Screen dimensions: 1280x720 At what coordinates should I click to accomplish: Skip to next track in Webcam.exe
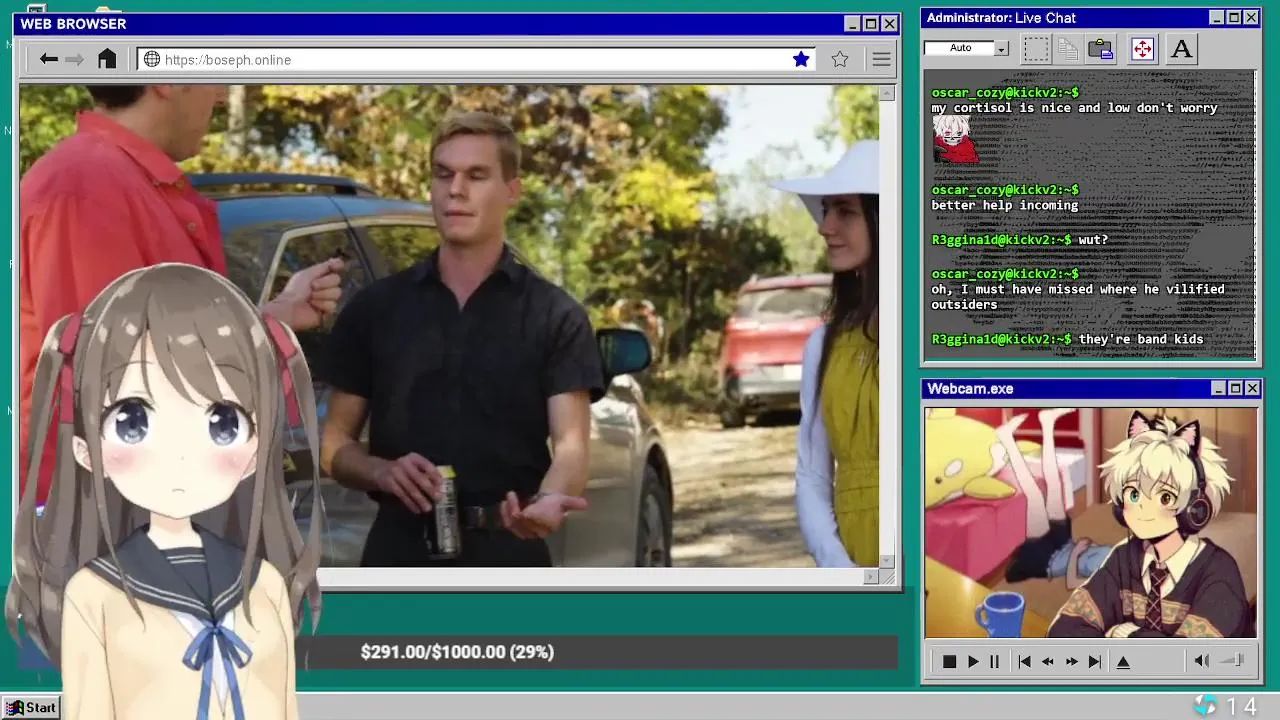1095,661
